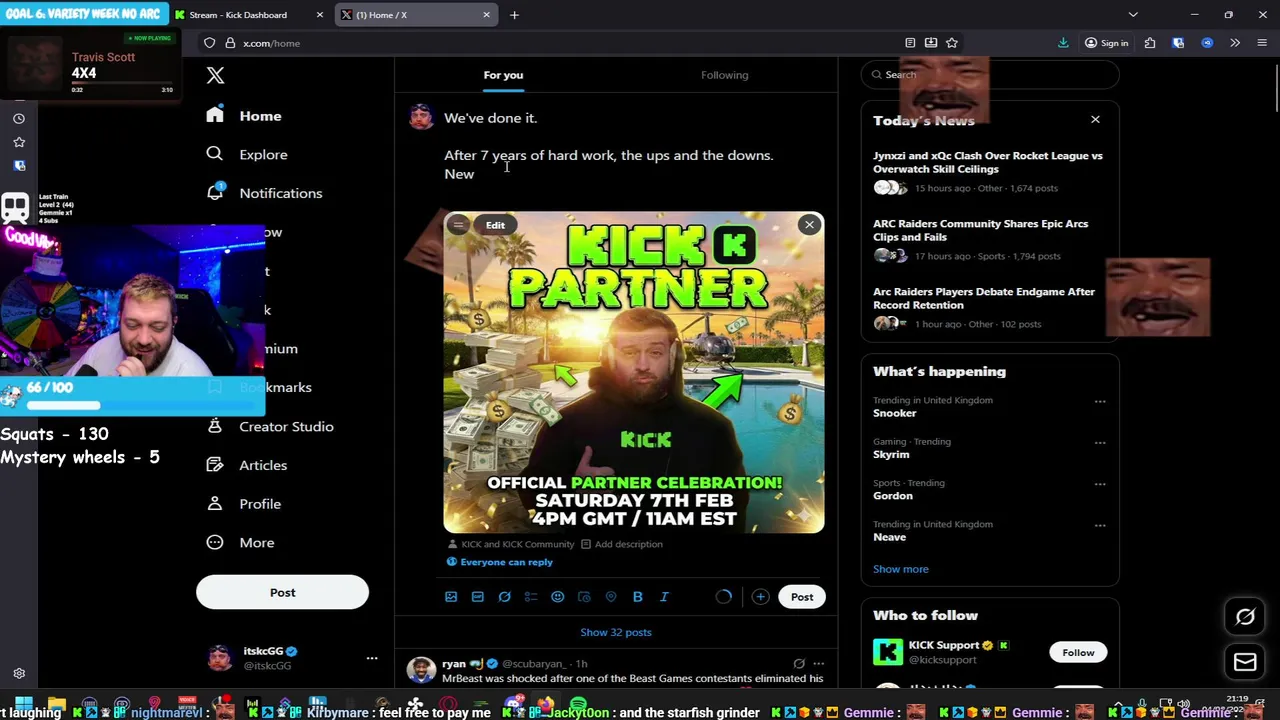Click the X logo in sidebar
Image resolution: width=1280 pixels, height=720 pixels.
click(x=215, y=75)
